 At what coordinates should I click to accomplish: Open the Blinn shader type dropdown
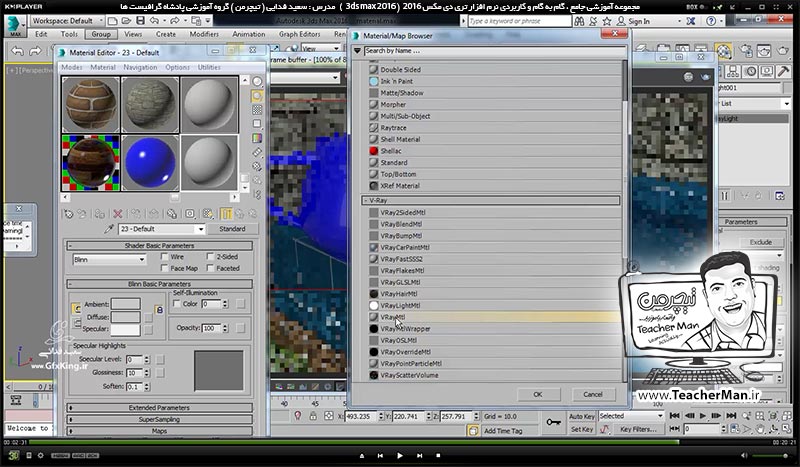tap(109, 260)
